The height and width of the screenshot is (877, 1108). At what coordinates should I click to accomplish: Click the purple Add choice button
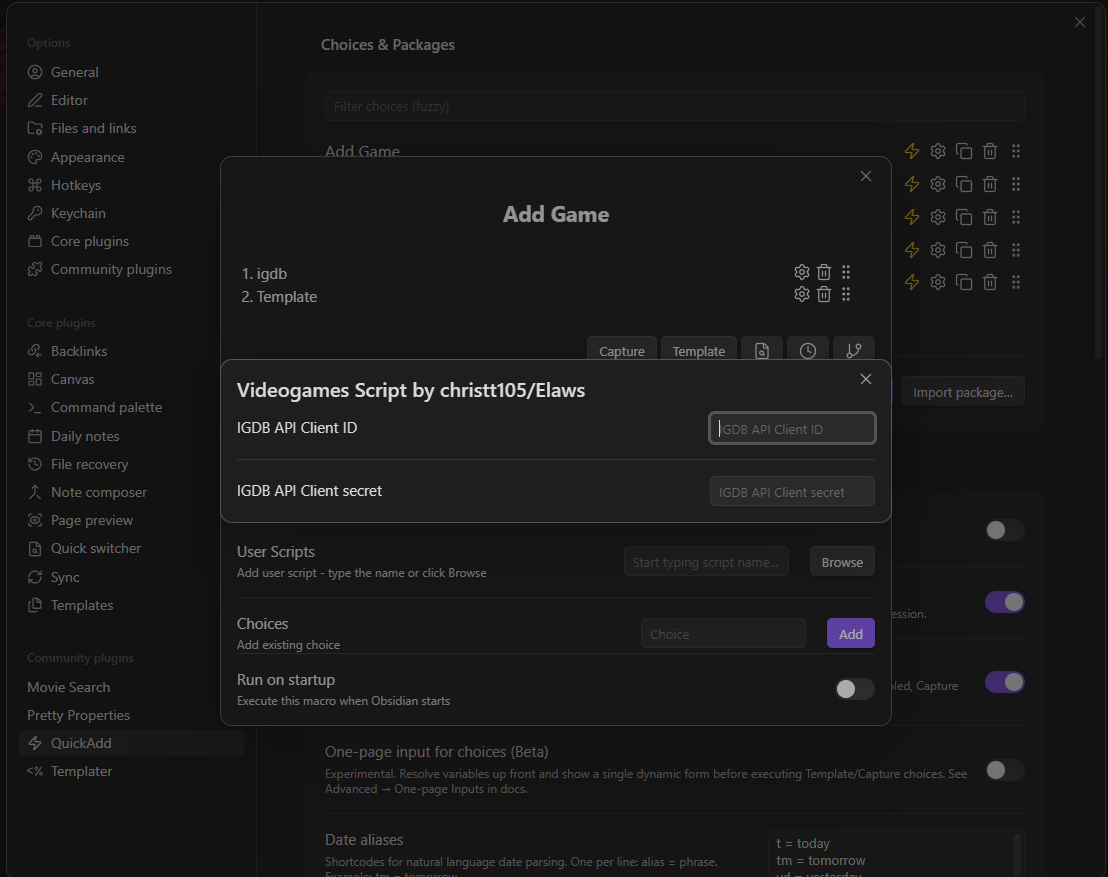851,634
